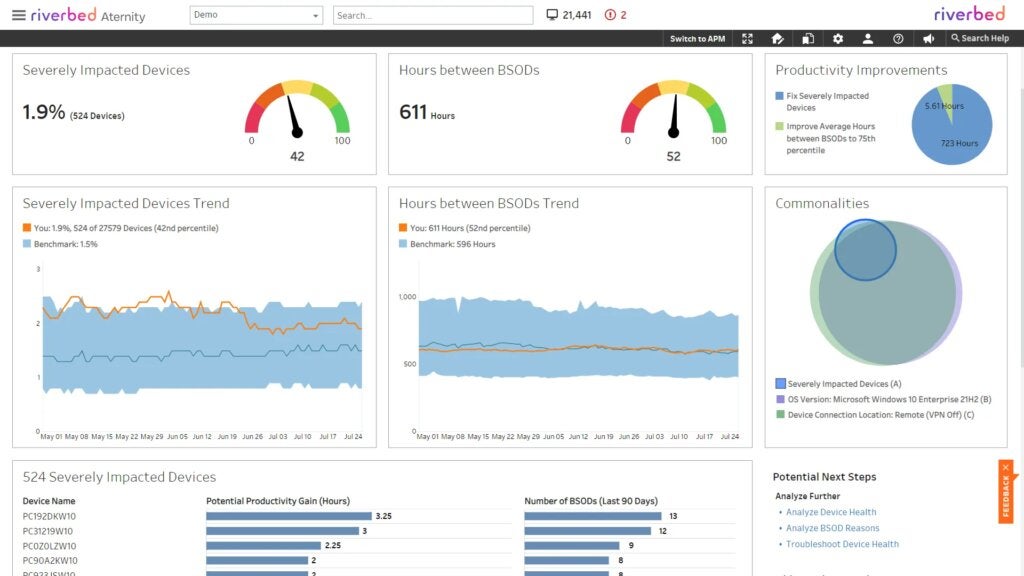This screenshot has height=576, width=1024.
Task: Open alerts showing 2 notifications
Action: tap(610, 14)
